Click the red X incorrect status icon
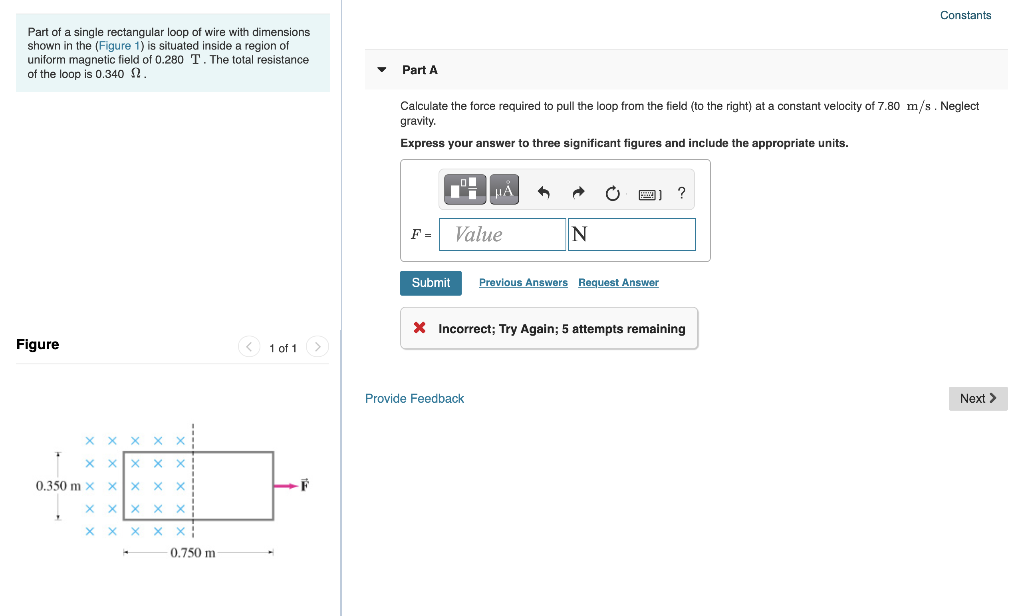1024x616 pixels. pos(419,327)
